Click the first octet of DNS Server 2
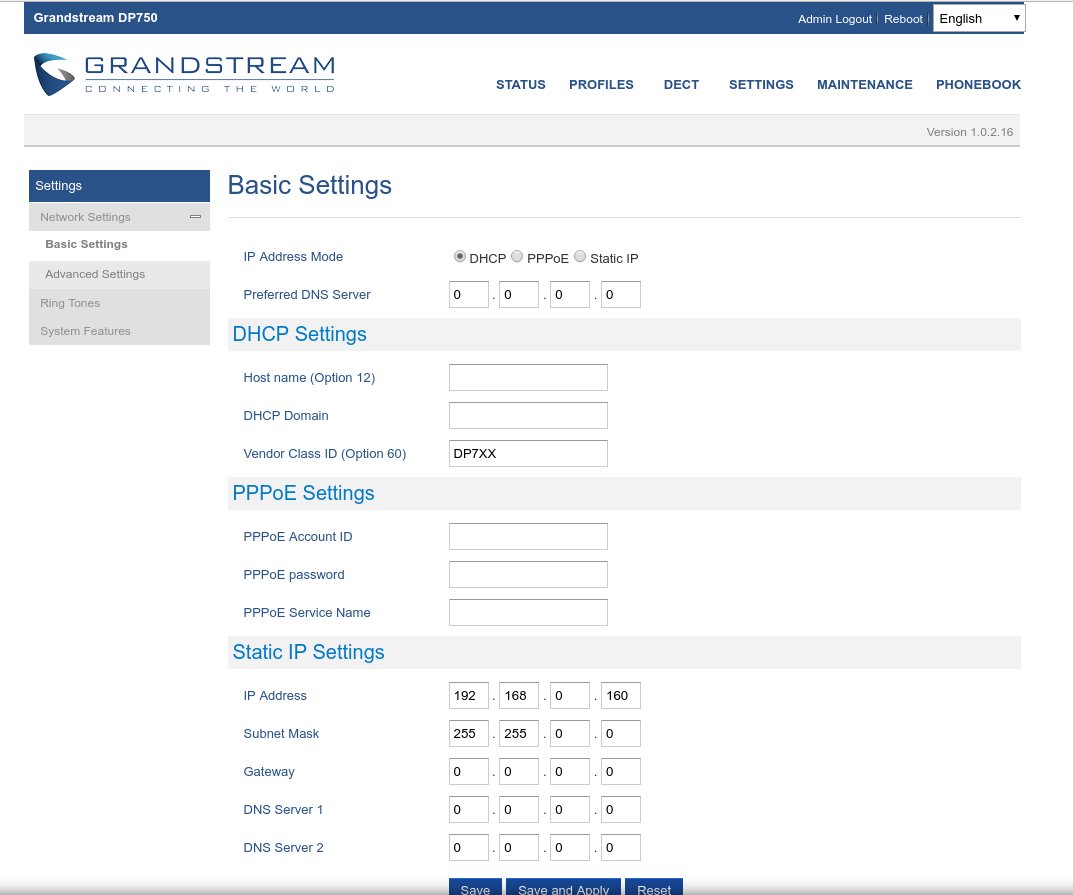Image resolution: width=1073 pixels, height=895 pixels. 469,847
